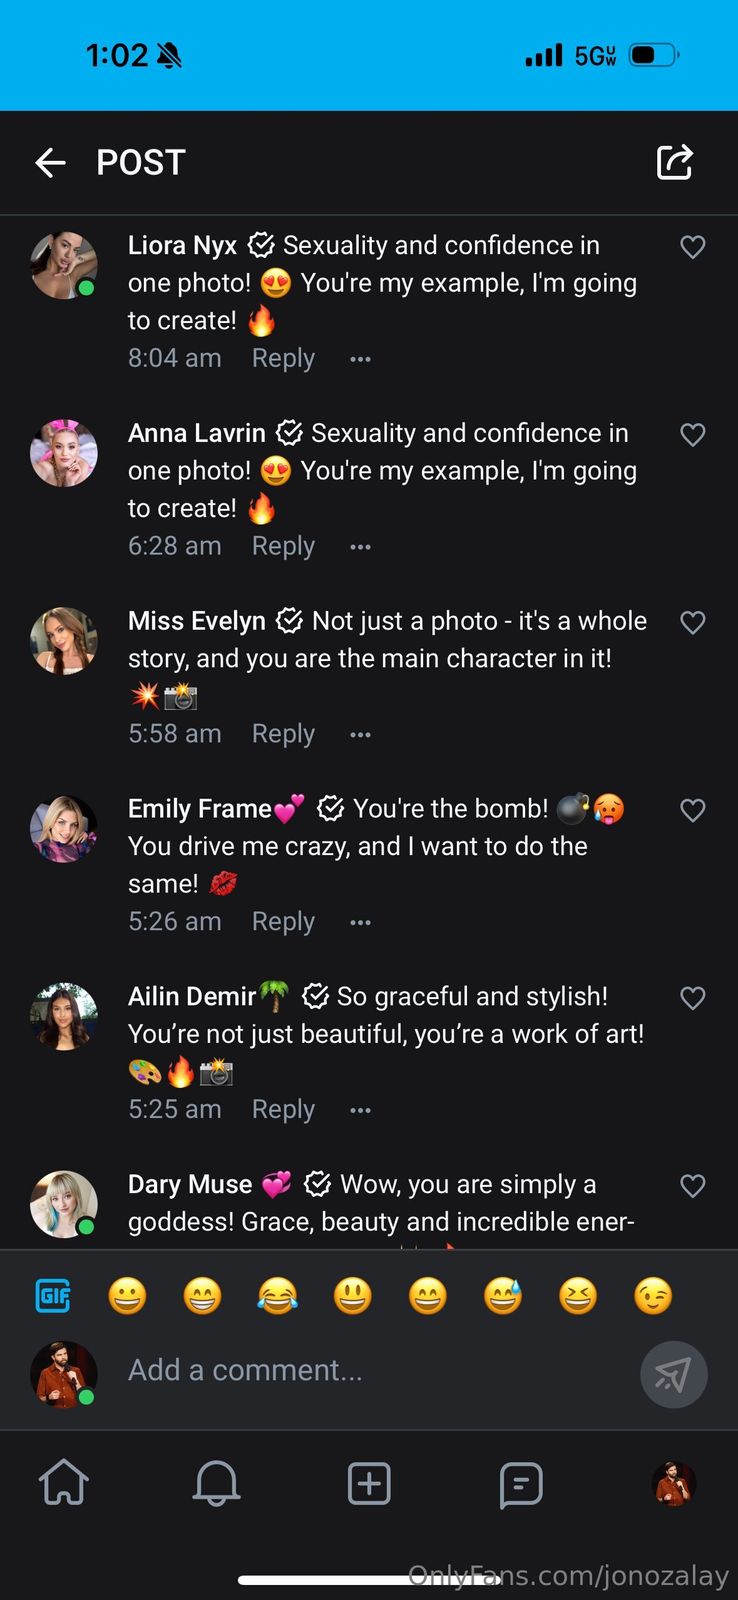This screenshot has height=1600, width=738.
Task: Tap the Add a comment field
Action: coord(370,1370)
